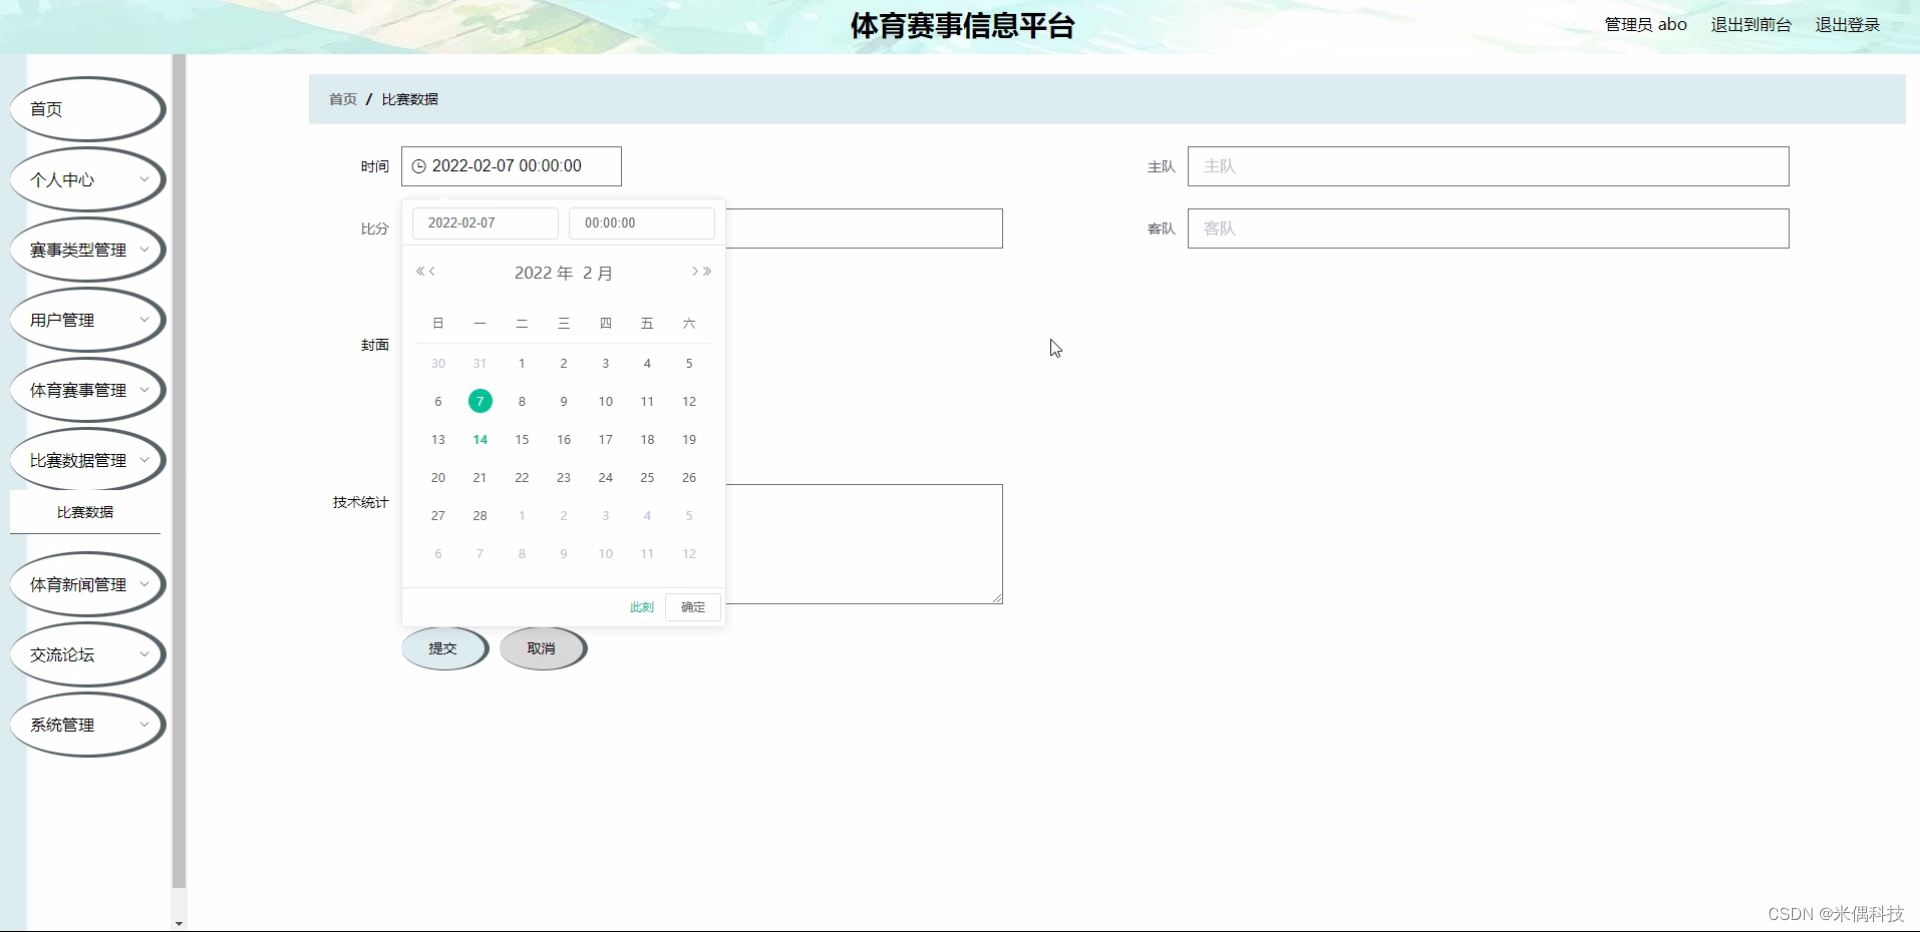
Task: Click the 首页 breadcrumb link
Action: 342,99
